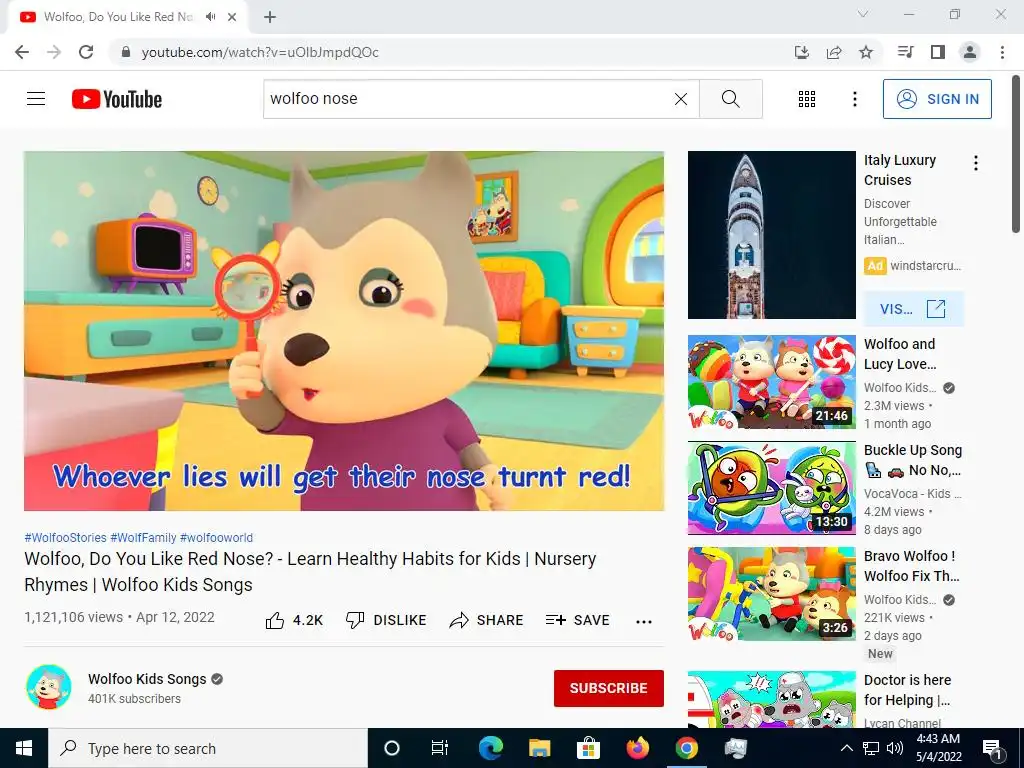This screenshot has height=768, width=1024.
Task: Open the Bravo Wolfoo video thumbnail
Action: (771, 594)
